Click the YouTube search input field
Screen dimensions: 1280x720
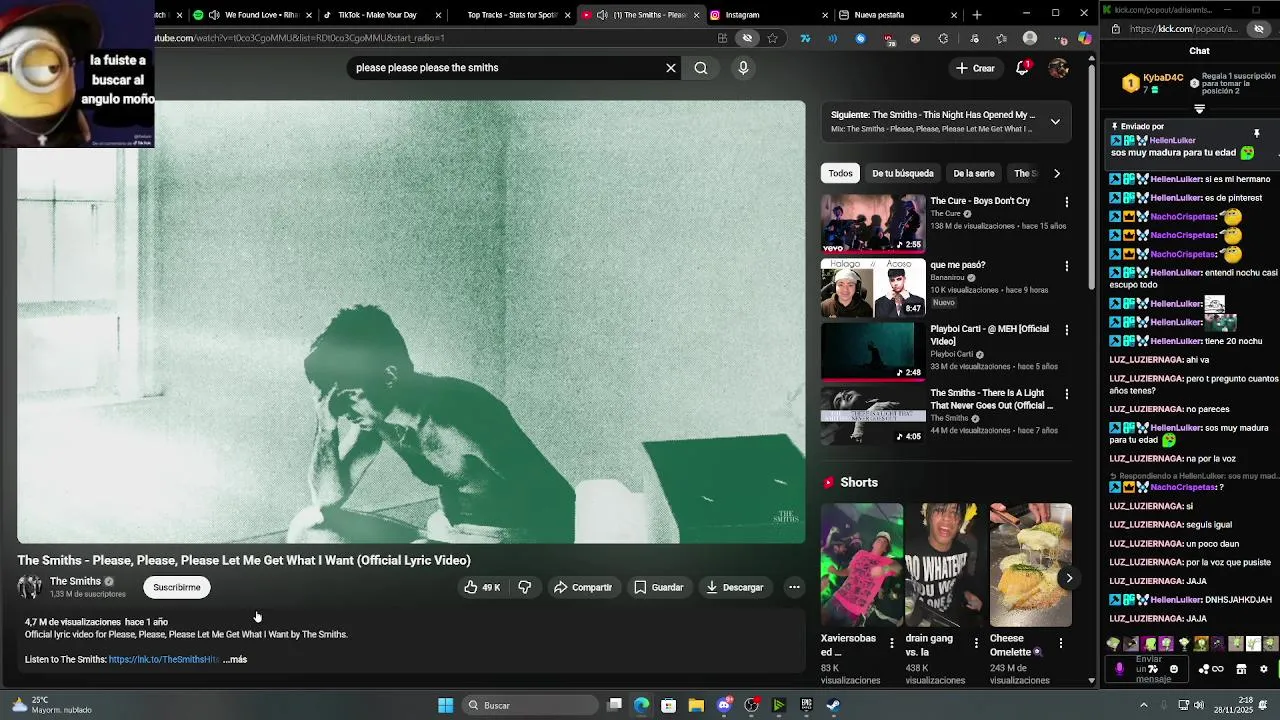[505, 68]
